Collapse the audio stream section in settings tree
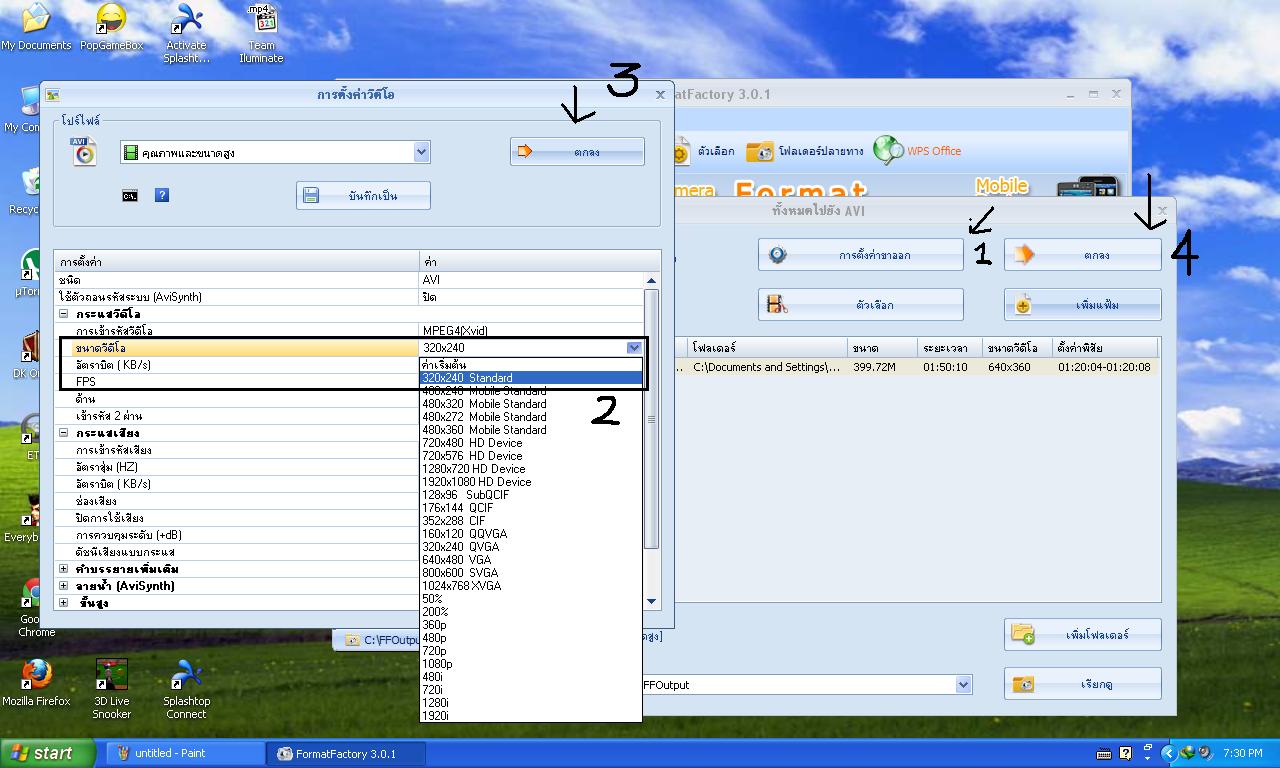The width and height of the screenshot is (1280, 768). point(64,433)
